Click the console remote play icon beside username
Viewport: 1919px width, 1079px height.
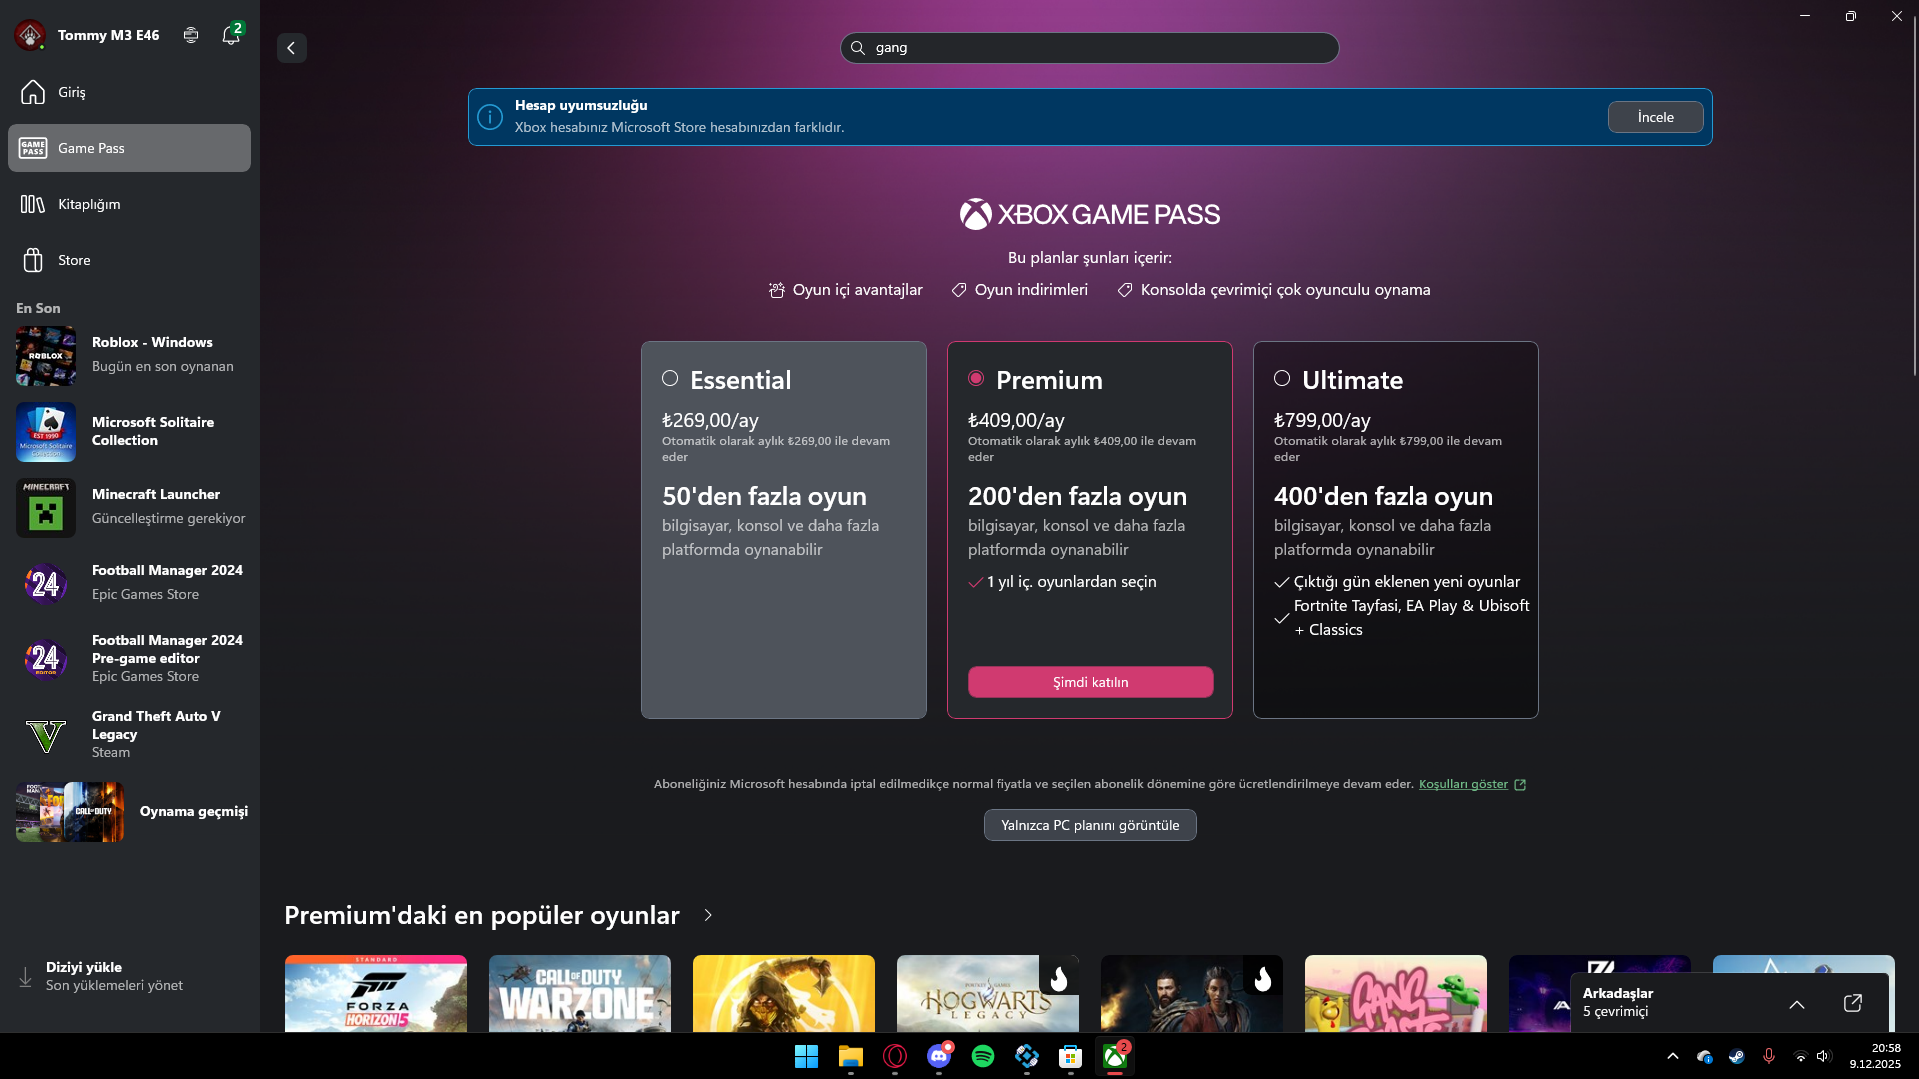pyautogui.click(x=191, y=35)
